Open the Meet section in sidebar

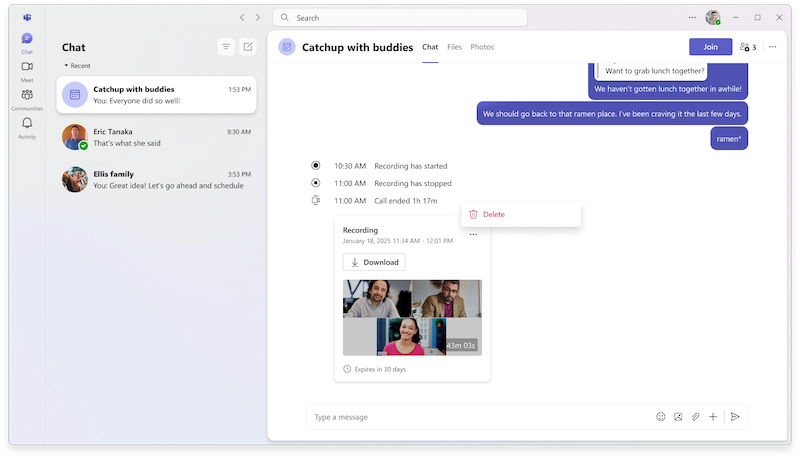tap(27, 67)
